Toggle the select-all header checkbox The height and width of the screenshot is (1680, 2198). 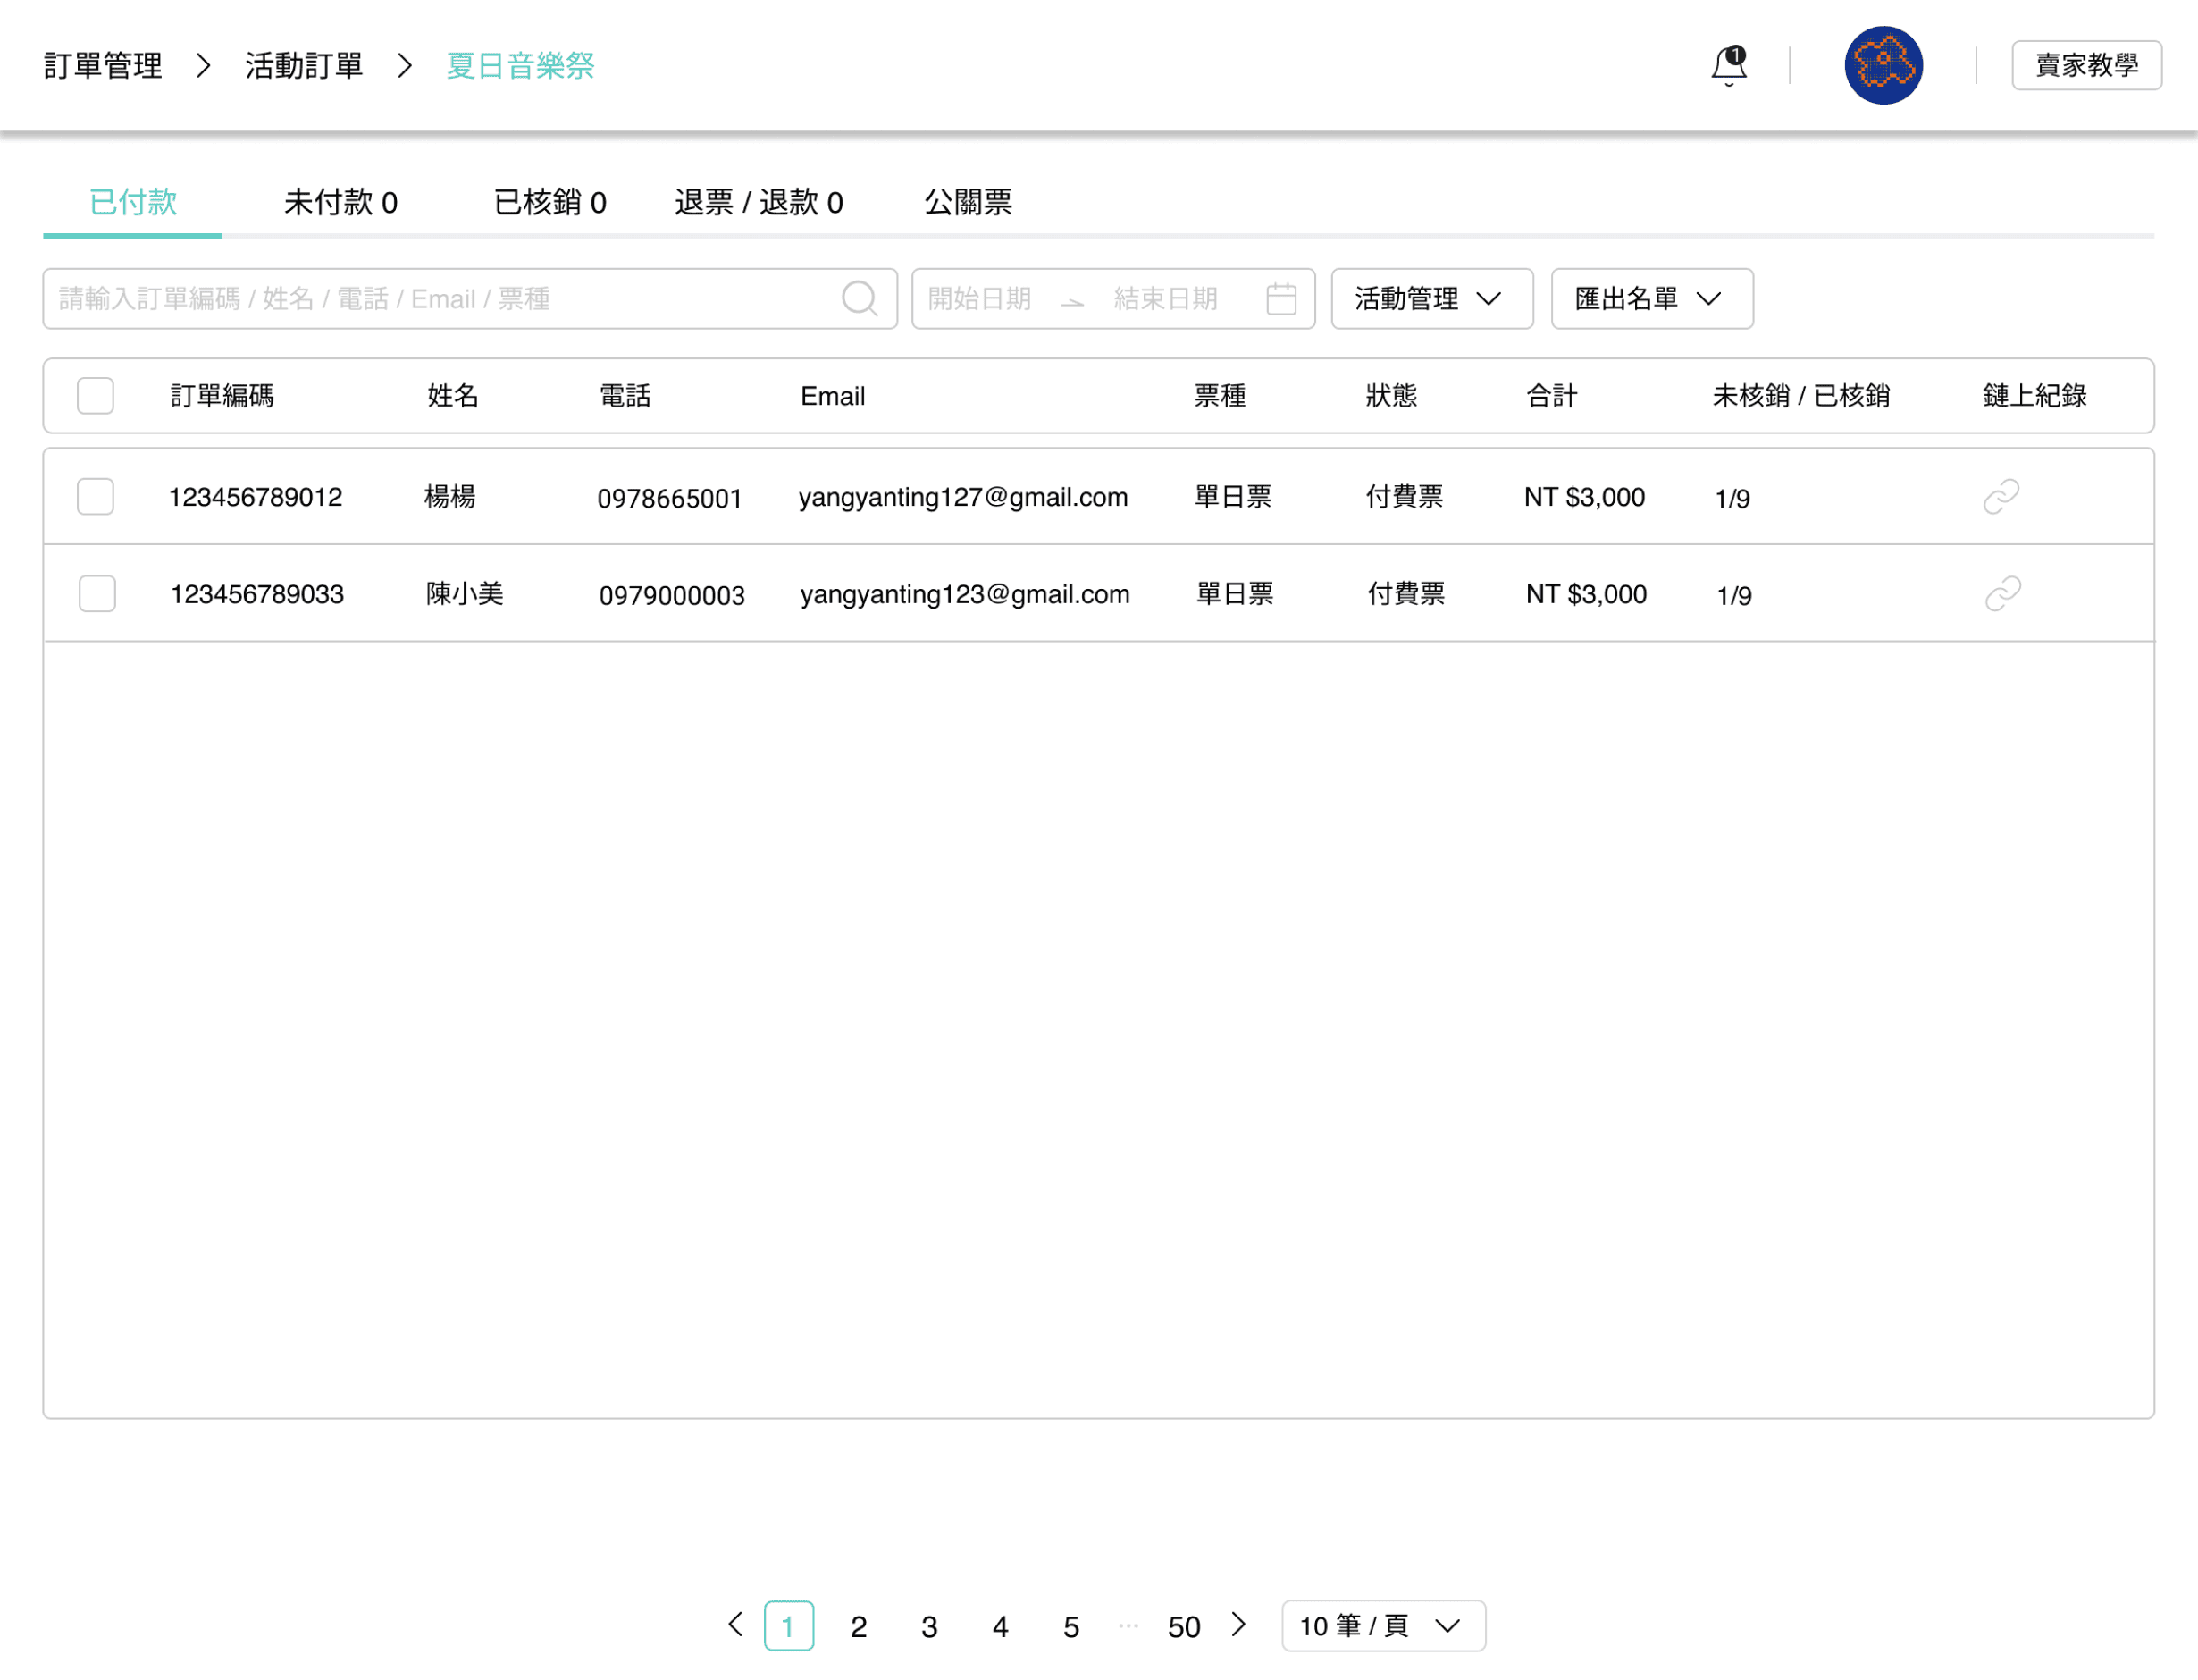pos(95,396)
